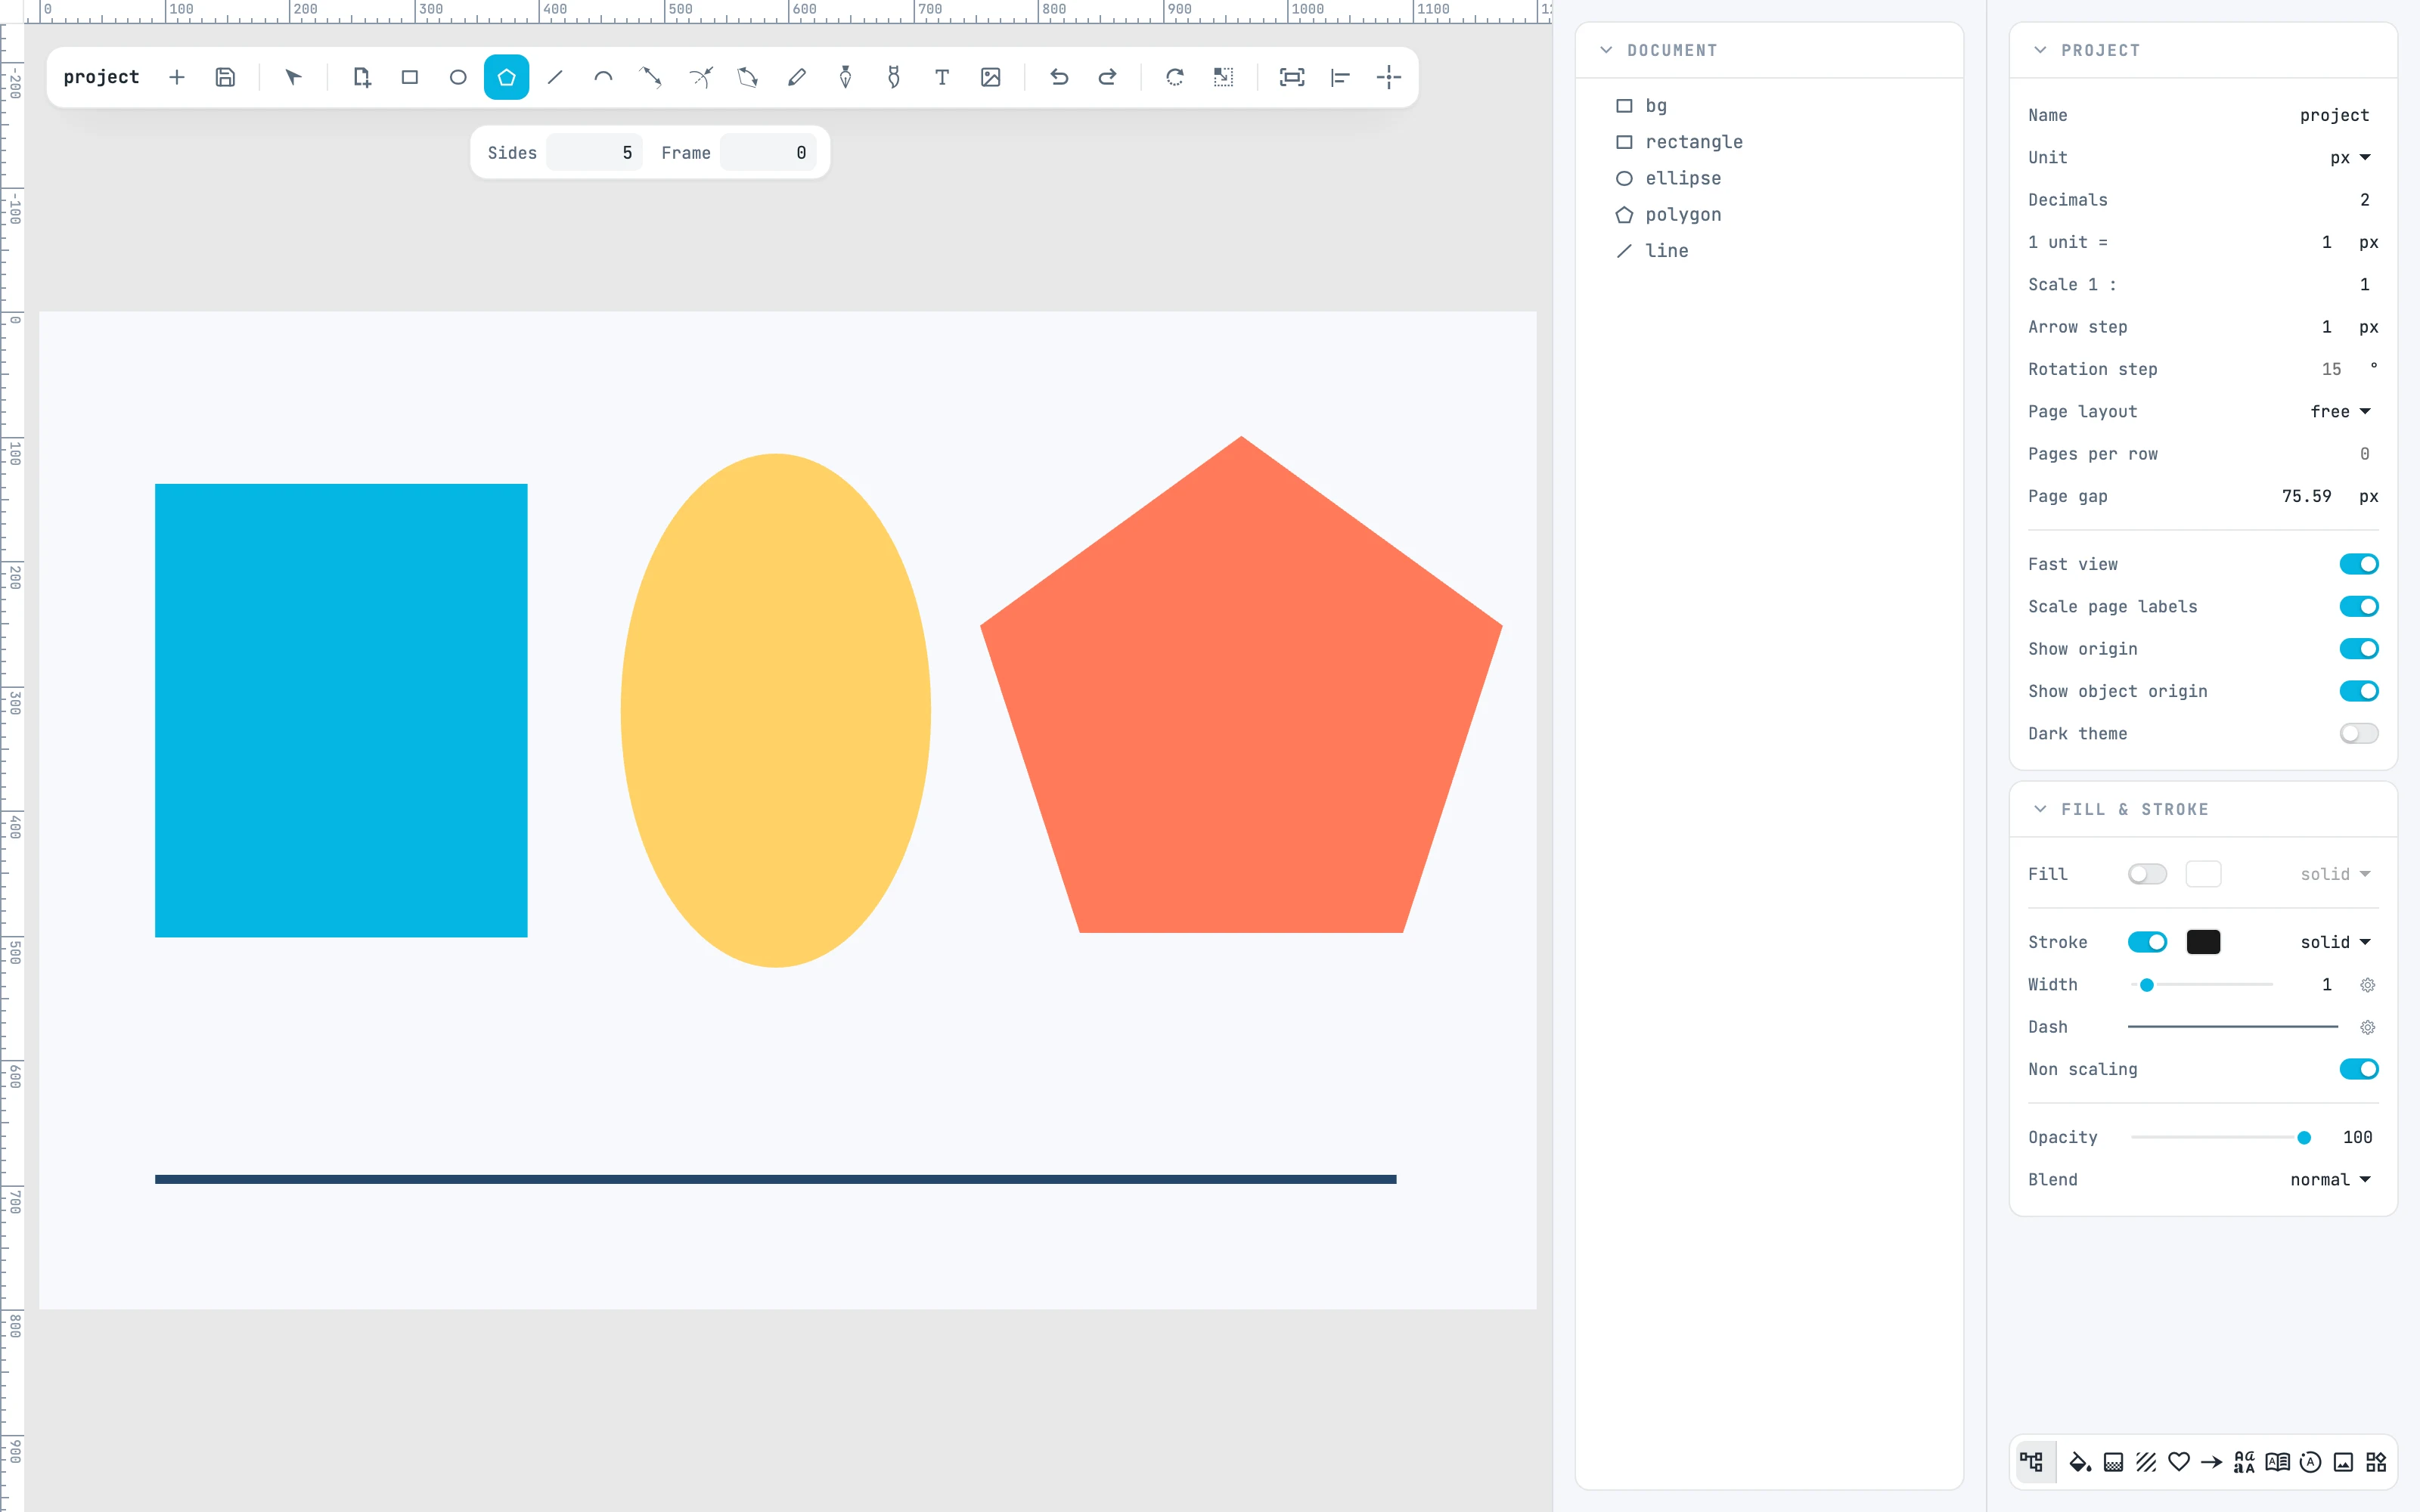Select the straight line tool
The height and width of the screenshot is (1512, 2420).
[x=555, y=77]
